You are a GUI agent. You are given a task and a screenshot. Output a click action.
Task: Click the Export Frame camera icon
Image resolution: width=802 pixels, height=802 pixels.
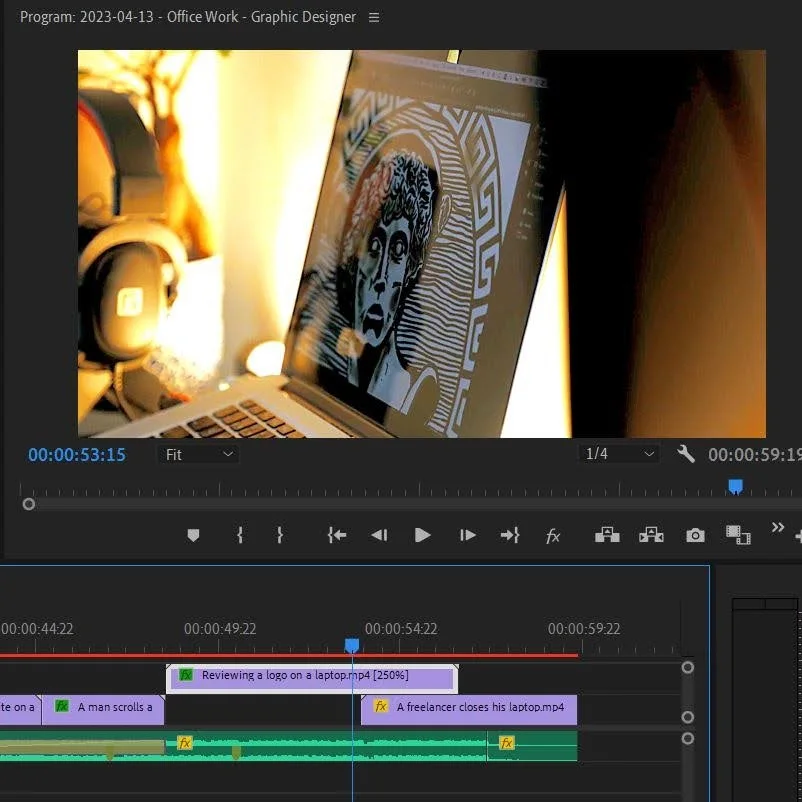695,536
